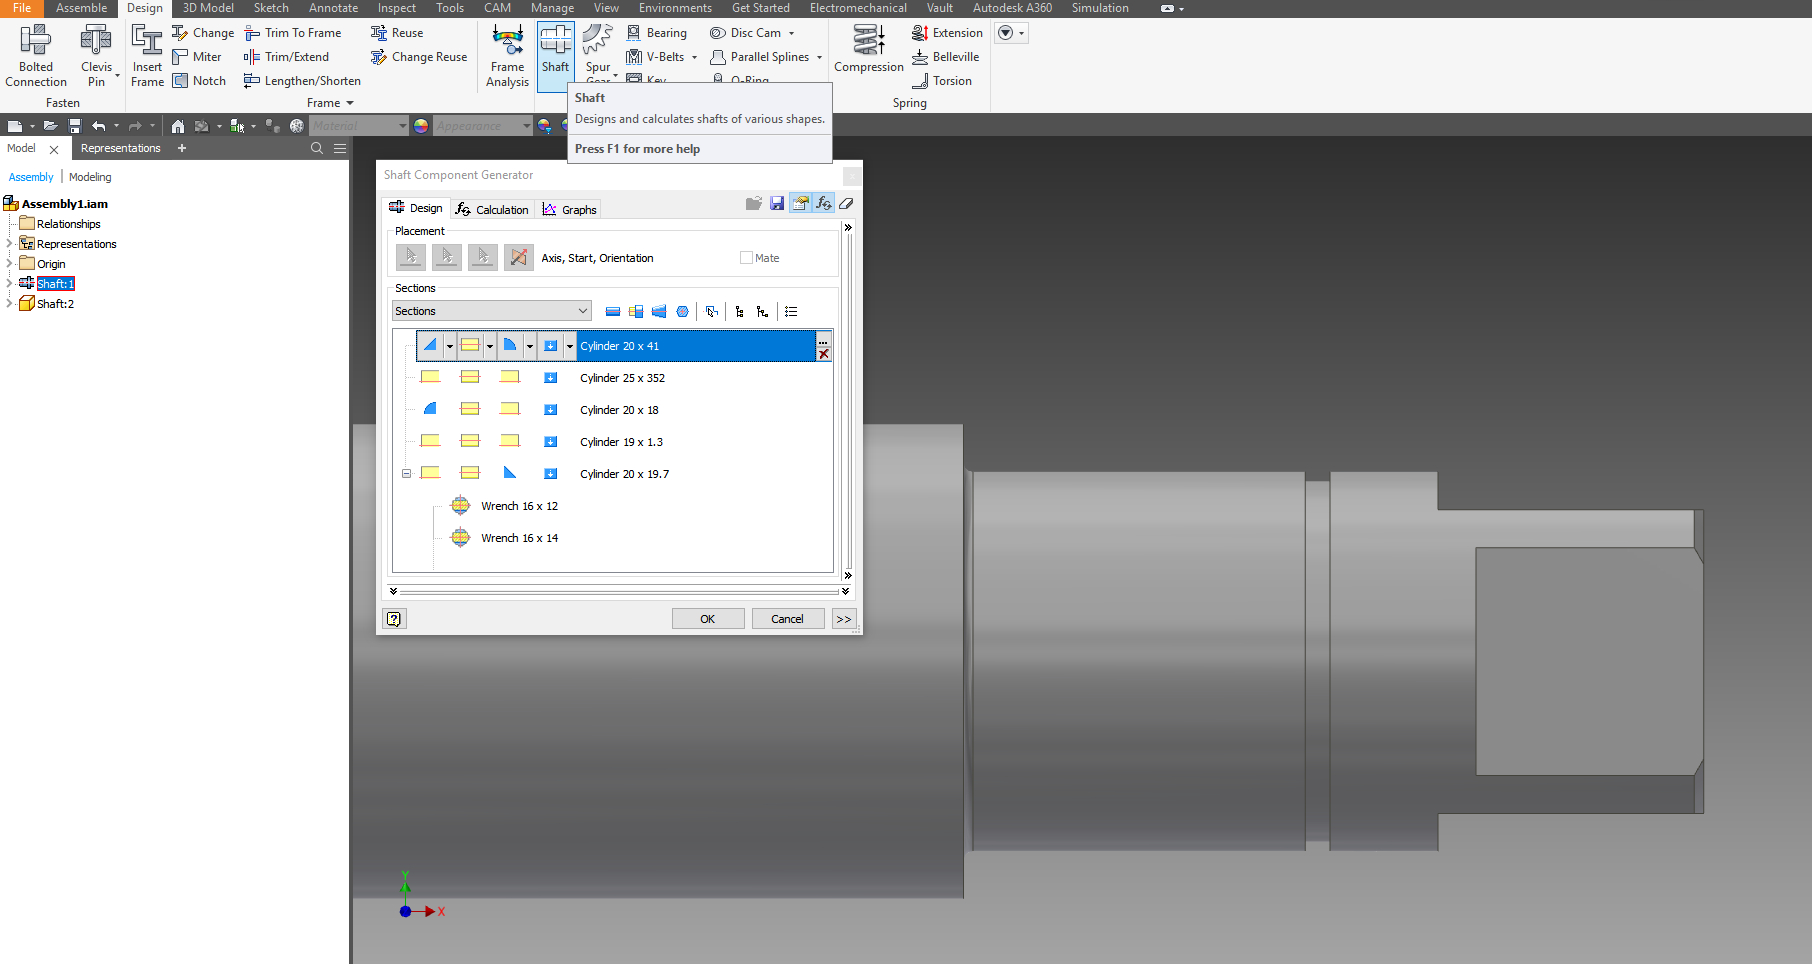Choose the Compression spring tool
The width and height of the screenshot is (1812, 964).
click(x=868, y=49)
